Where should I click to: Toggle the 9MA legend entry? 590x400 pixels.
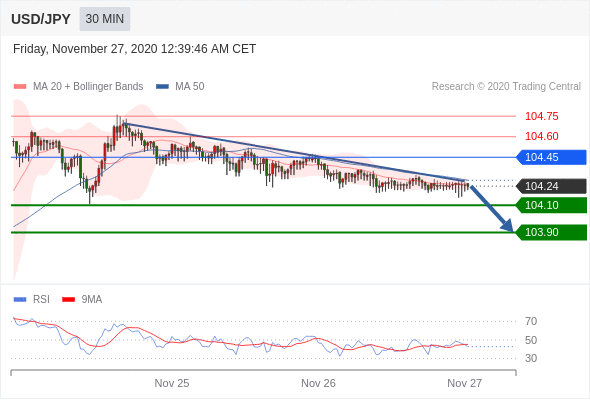point(82,300)
